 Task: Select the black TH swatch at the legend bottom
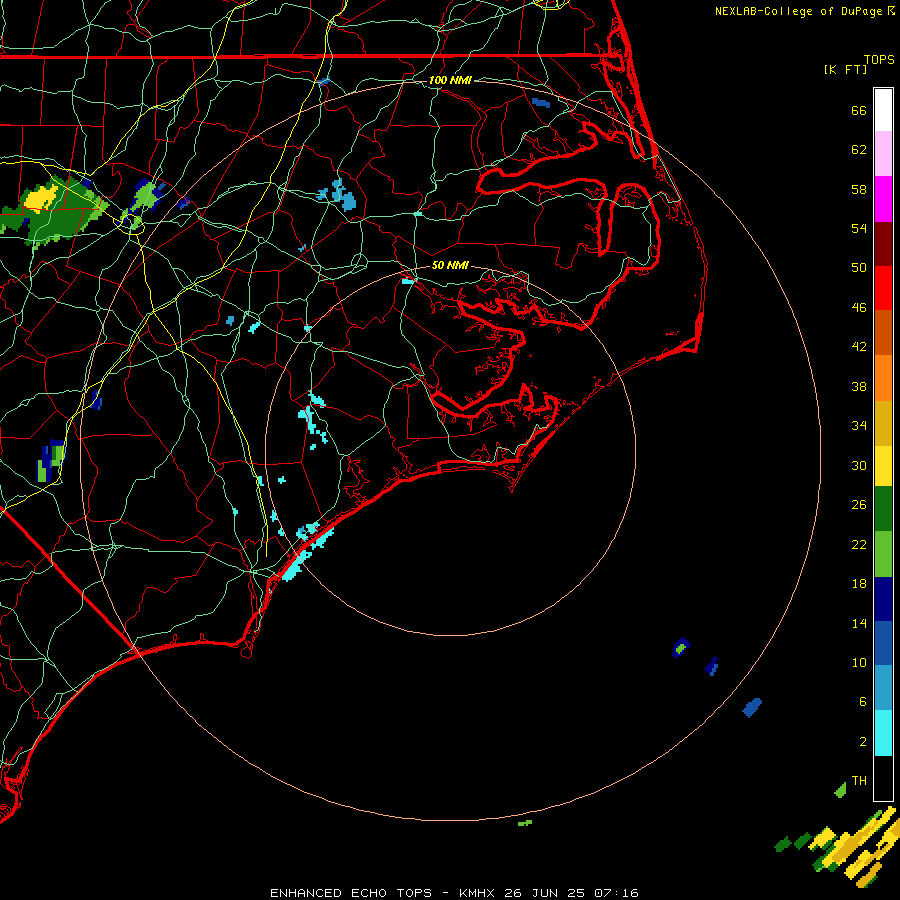[x=883, y=778]
